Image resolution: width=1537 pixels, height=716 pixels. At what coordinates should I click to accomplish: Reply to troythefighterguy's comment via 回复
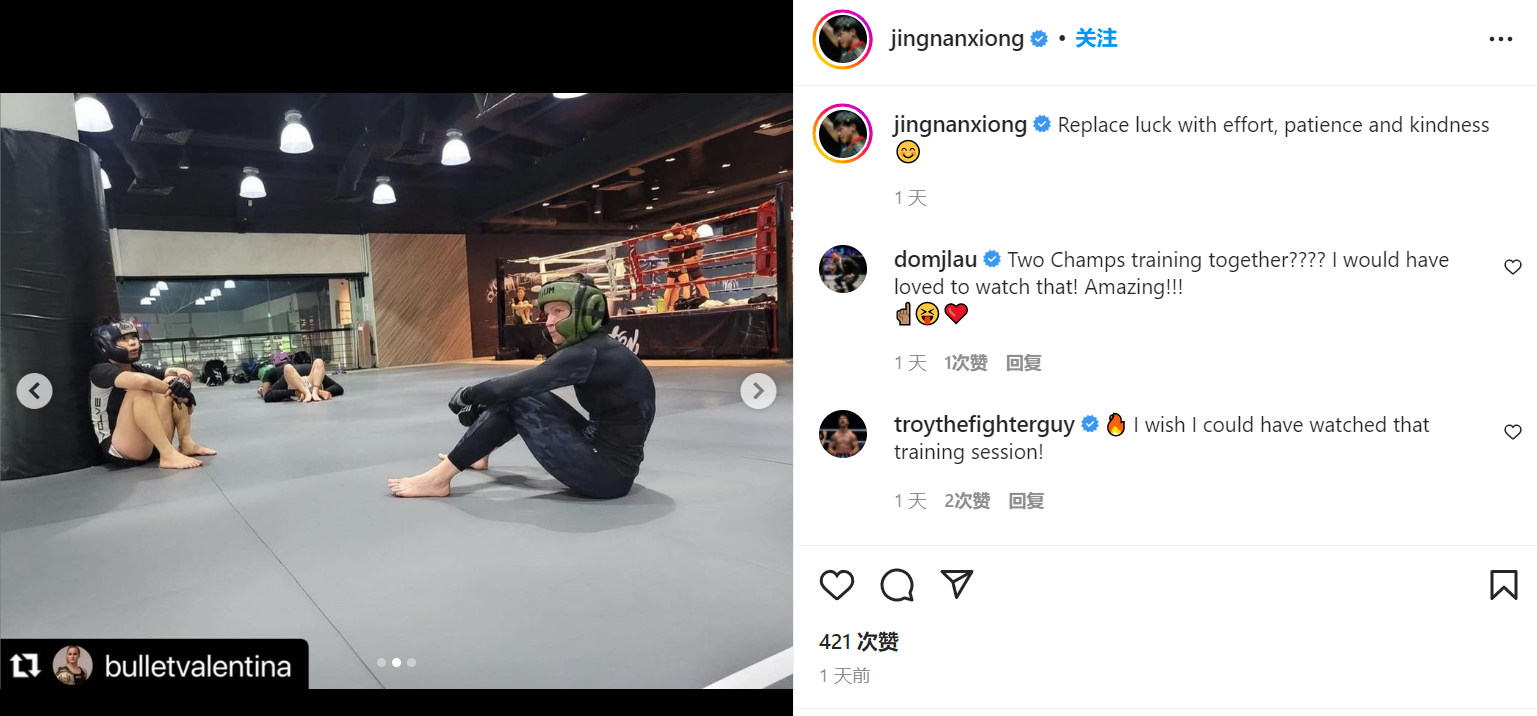pyautogui.click(x=1026, y=501)
